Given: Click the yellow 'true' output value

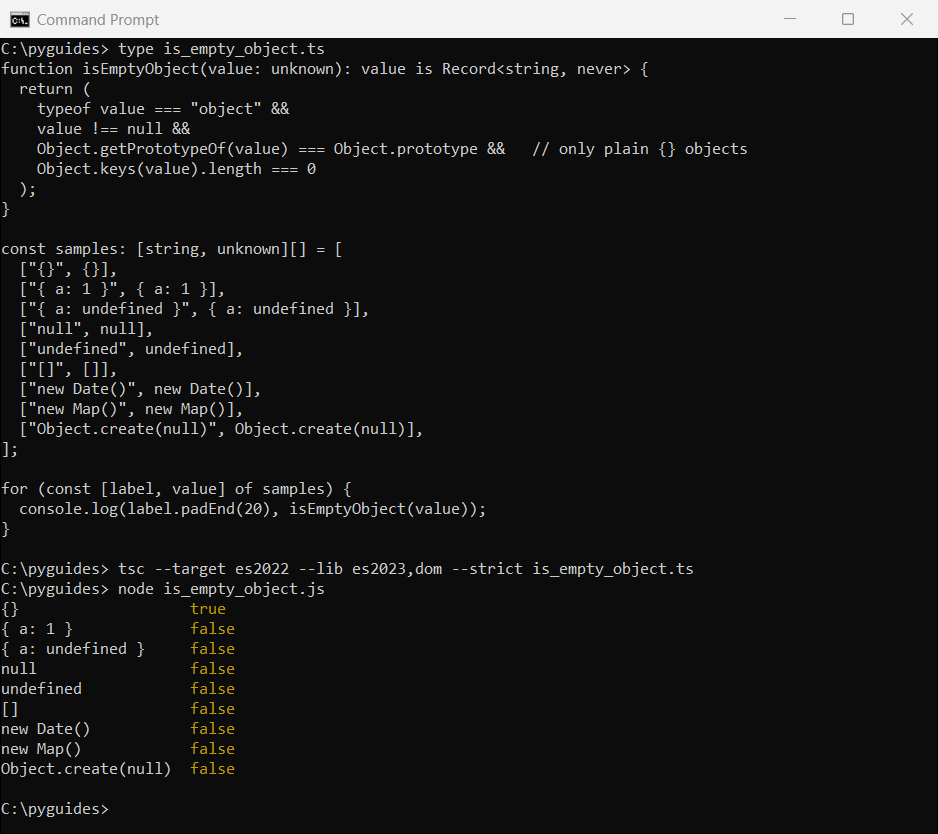Looking at the screenshot, I should pos(208,609).
